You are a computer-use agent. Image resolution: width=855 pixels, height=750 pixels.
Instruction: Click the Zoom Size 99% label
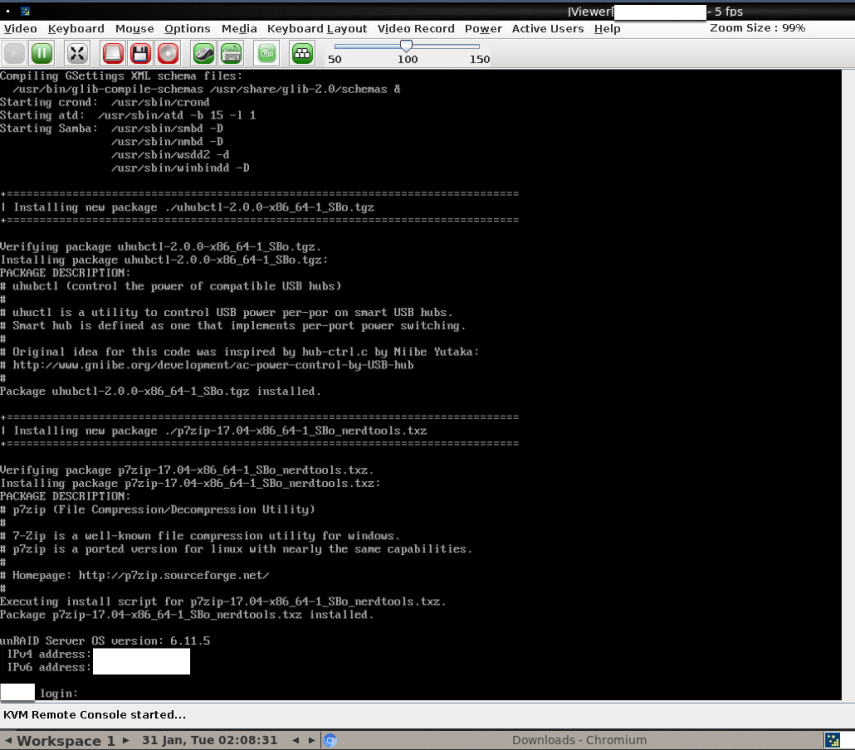[x=757, y=28]
